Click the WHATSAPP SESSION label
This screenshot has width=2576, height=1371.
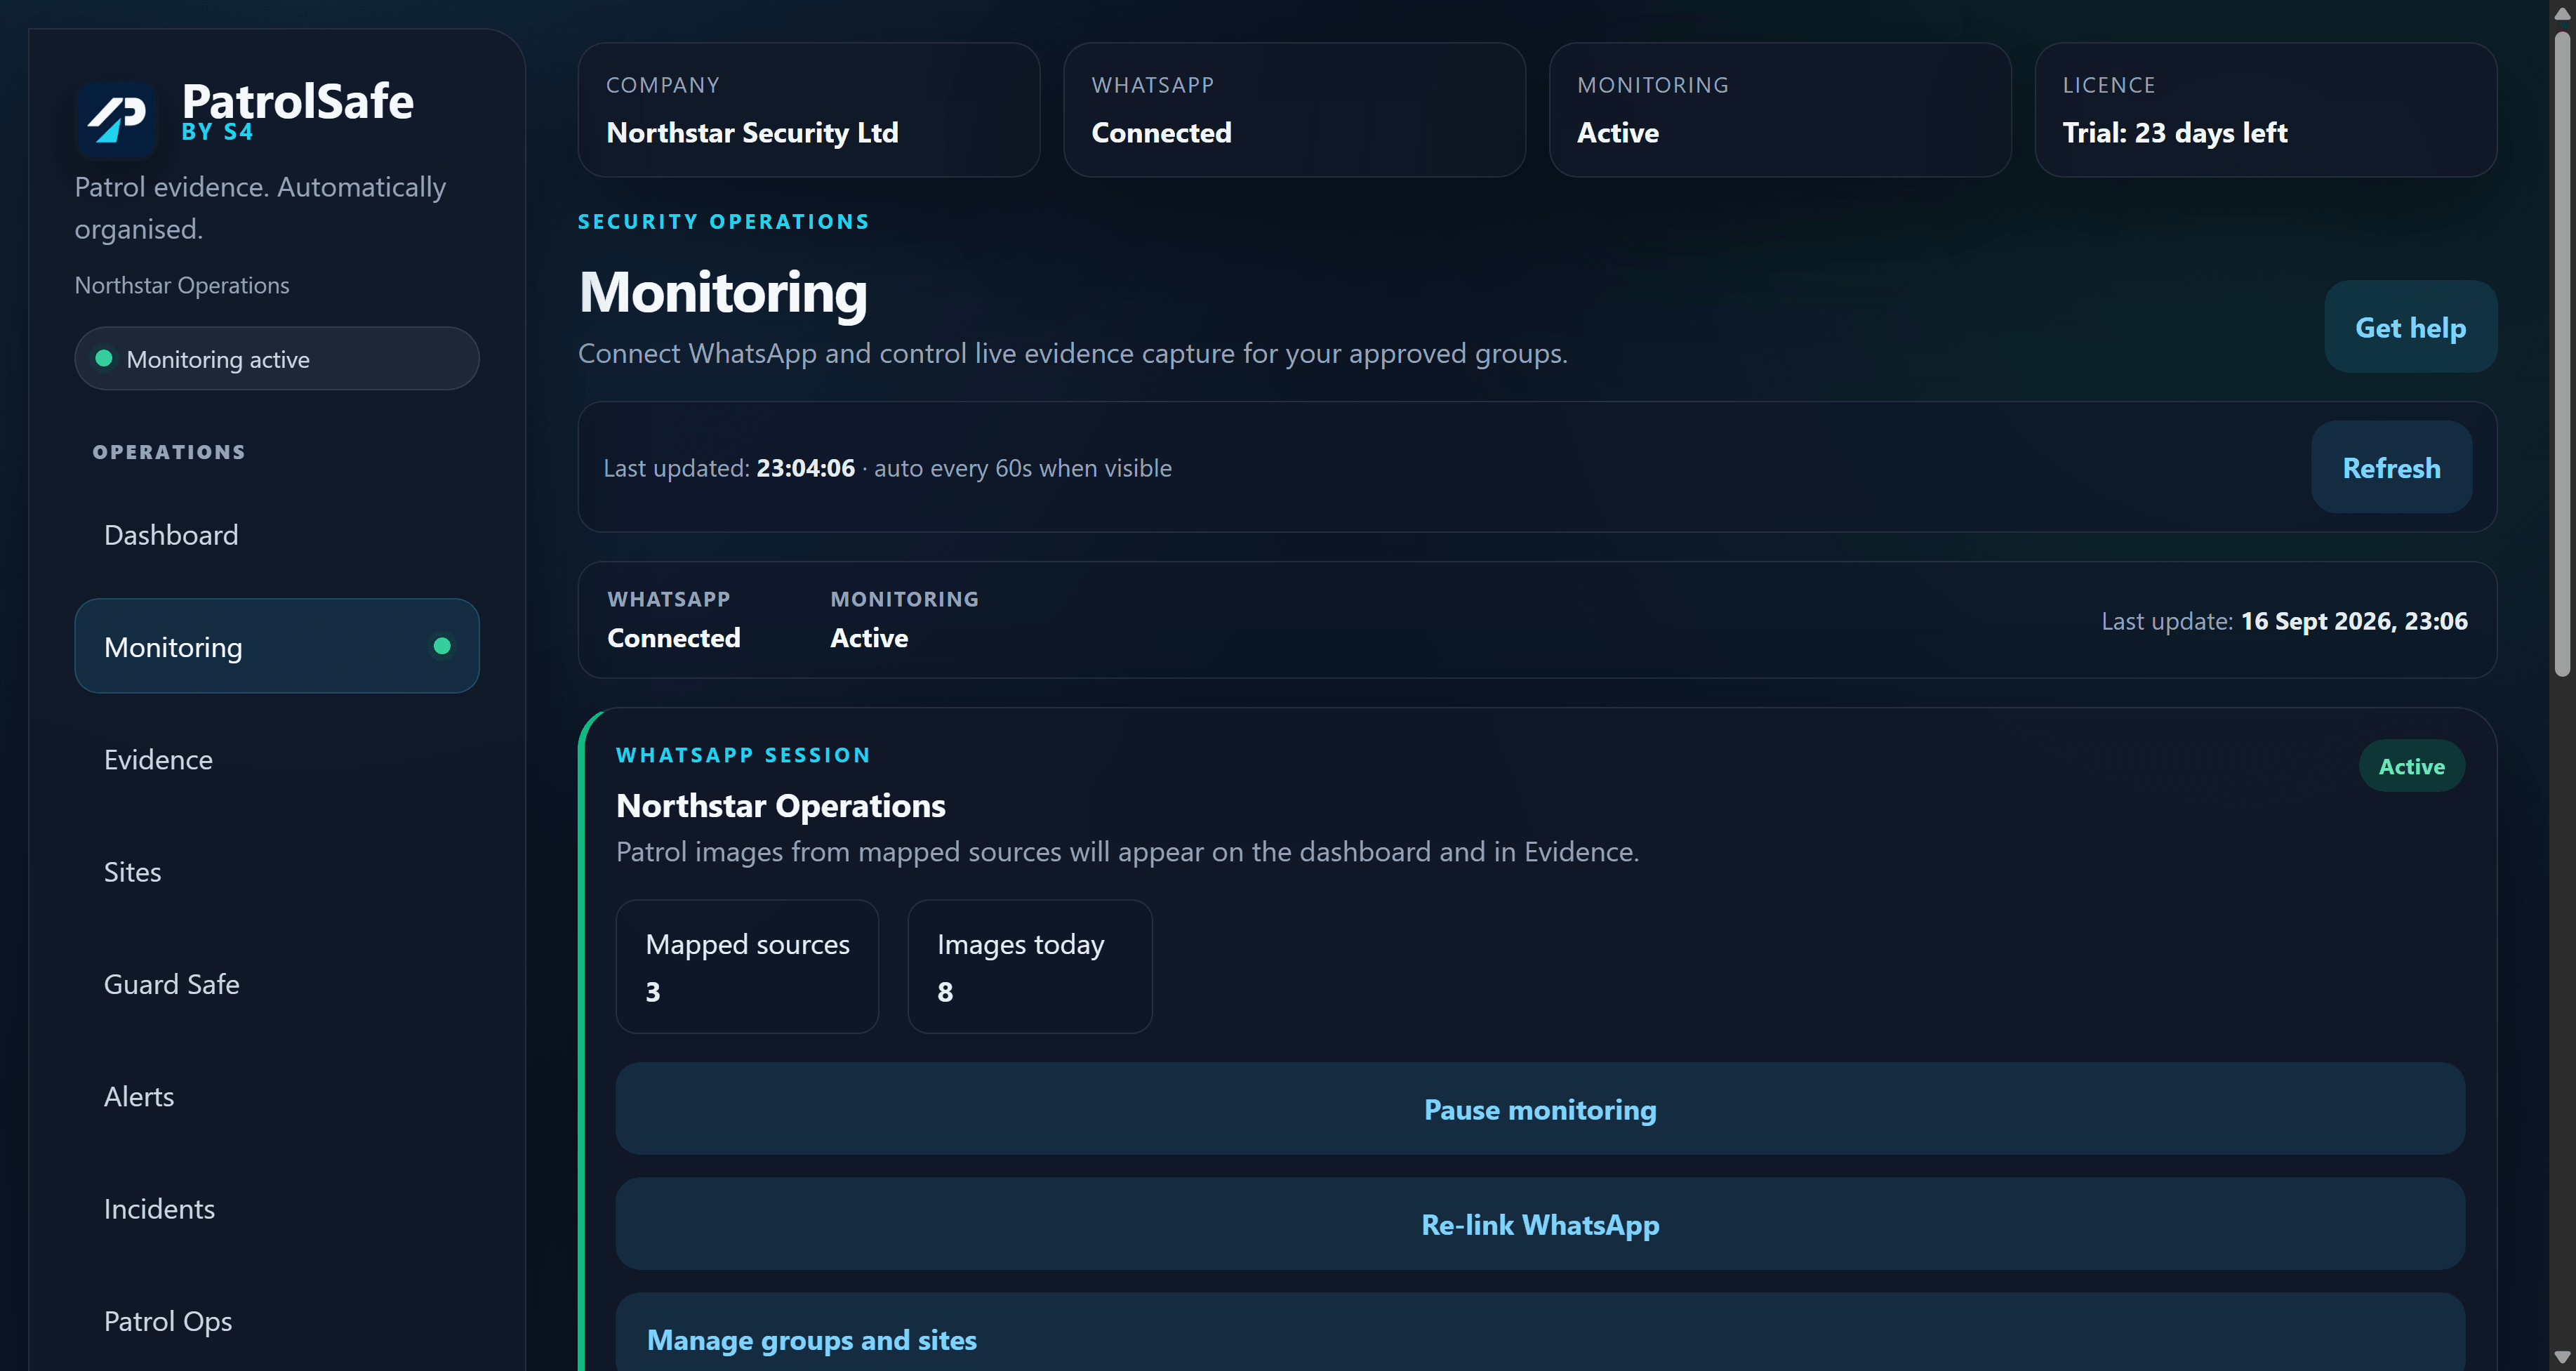tap(743, 755)
